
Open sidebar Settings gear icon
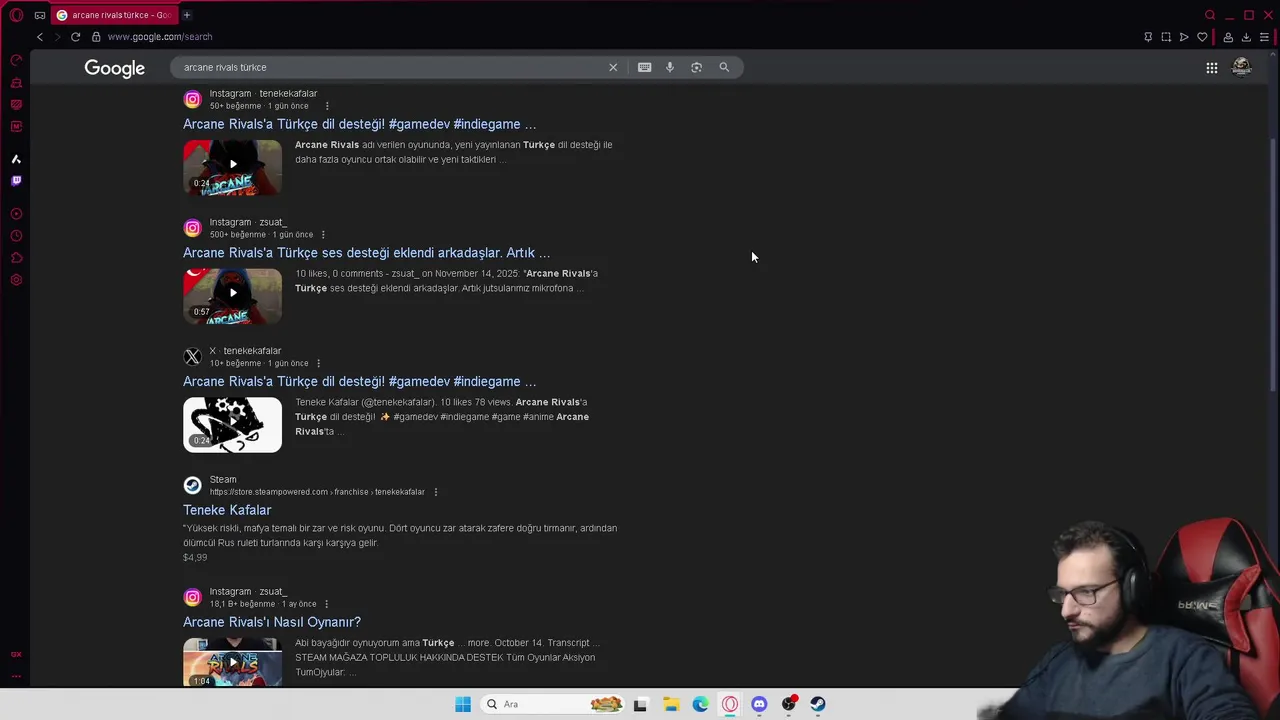pos(16,280)
